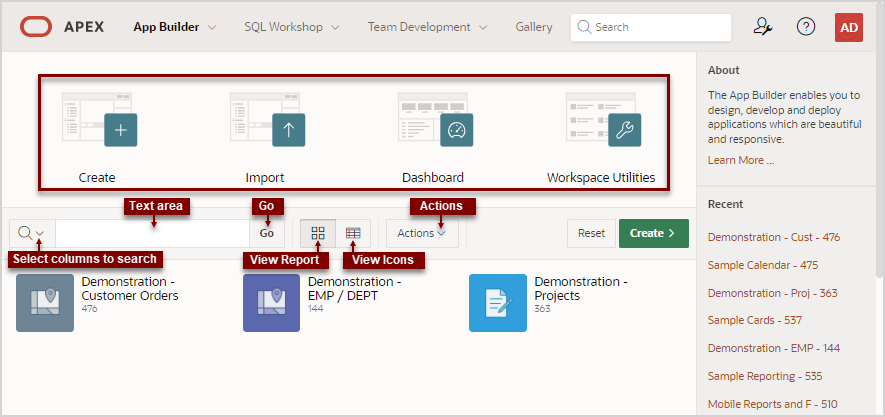Switch to View Report table button

pos(353,233)
